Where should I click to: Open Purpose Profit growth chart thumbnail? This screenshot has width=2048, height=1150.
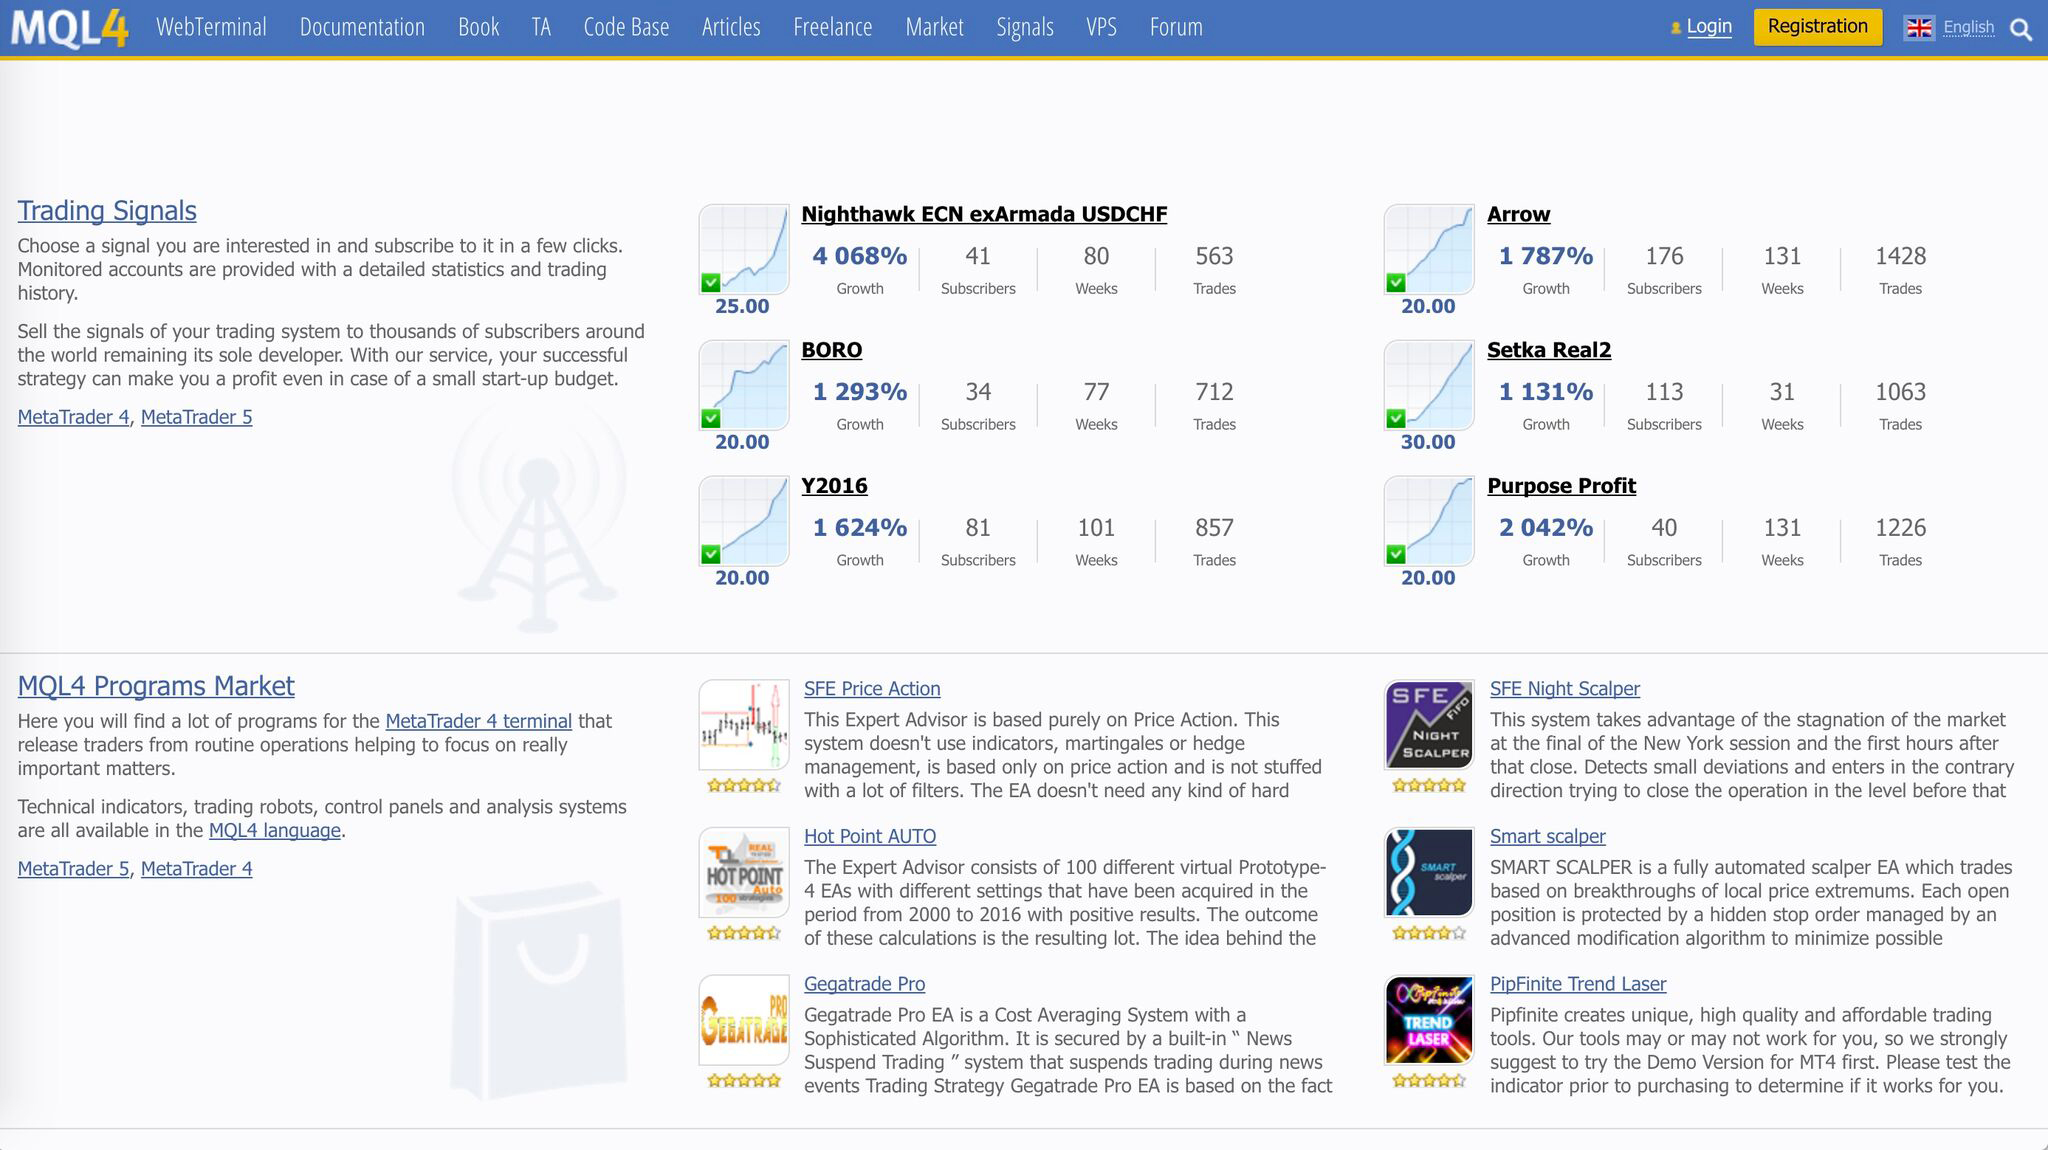point(1429,521)
